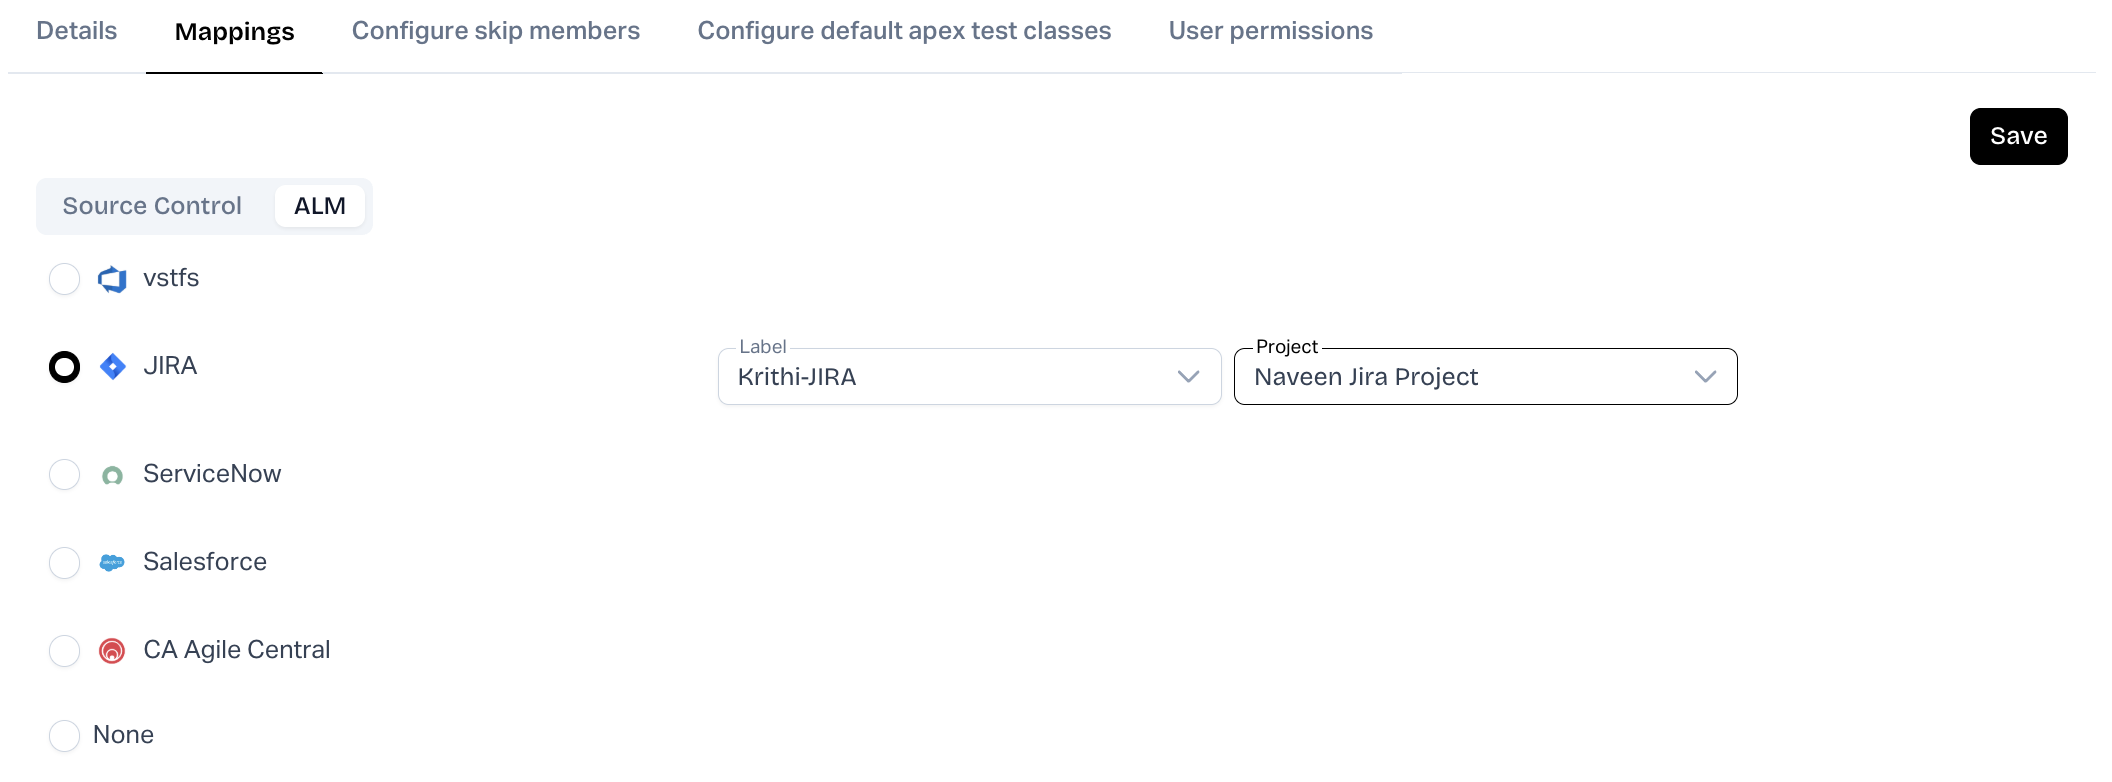Open Configure skip members tab
The width and height of the screenshot is (2112, 782).
point(496,31)
